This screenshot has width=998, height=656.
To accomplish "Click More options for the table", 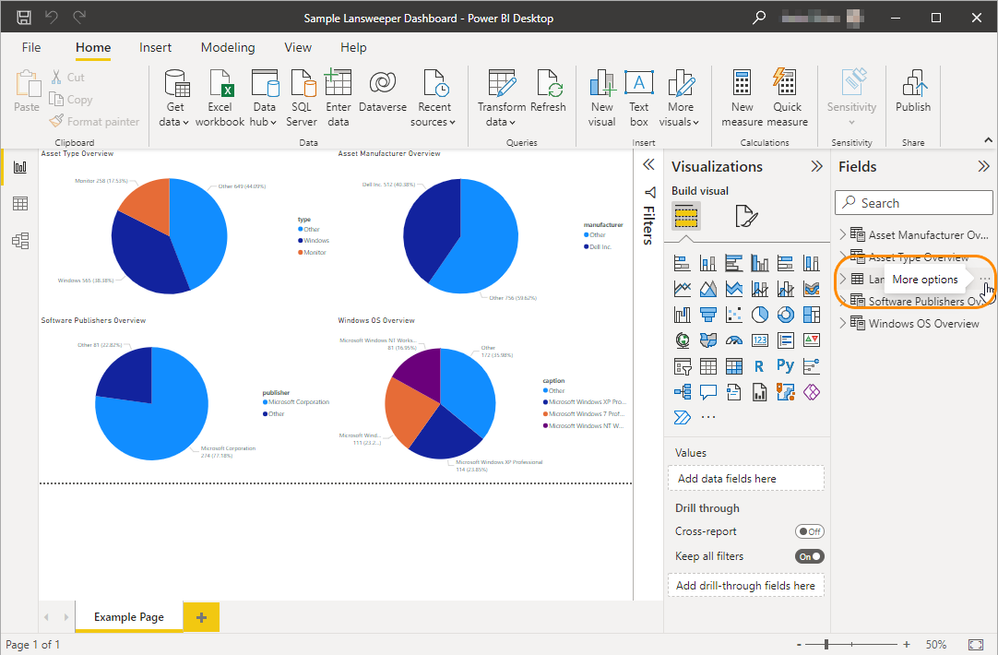I will pyautogui.click(x=984, y=280).
